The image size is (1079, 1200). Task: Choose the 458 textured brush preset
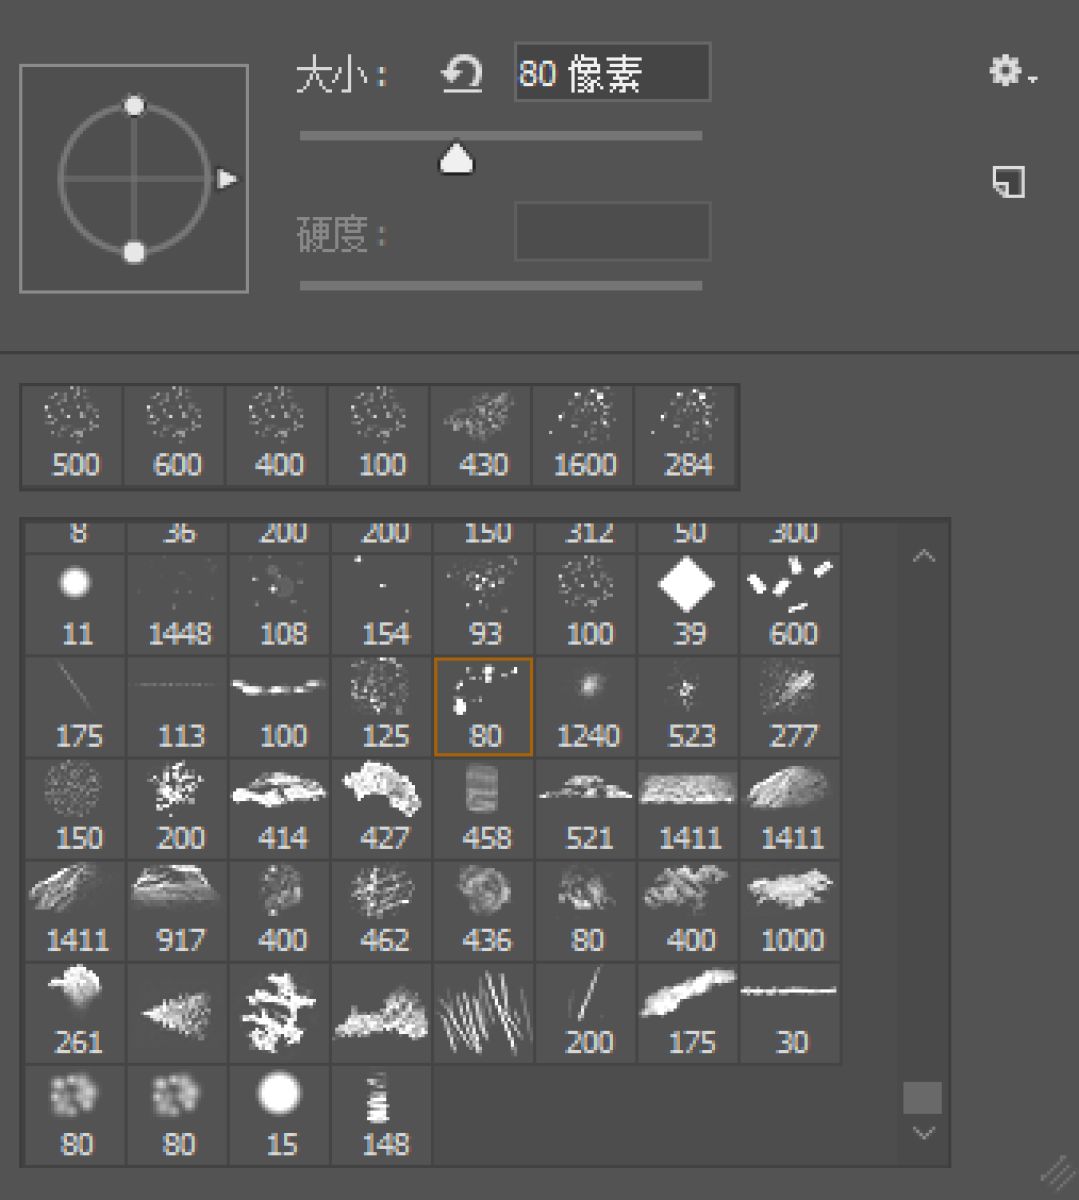point(486,809)
